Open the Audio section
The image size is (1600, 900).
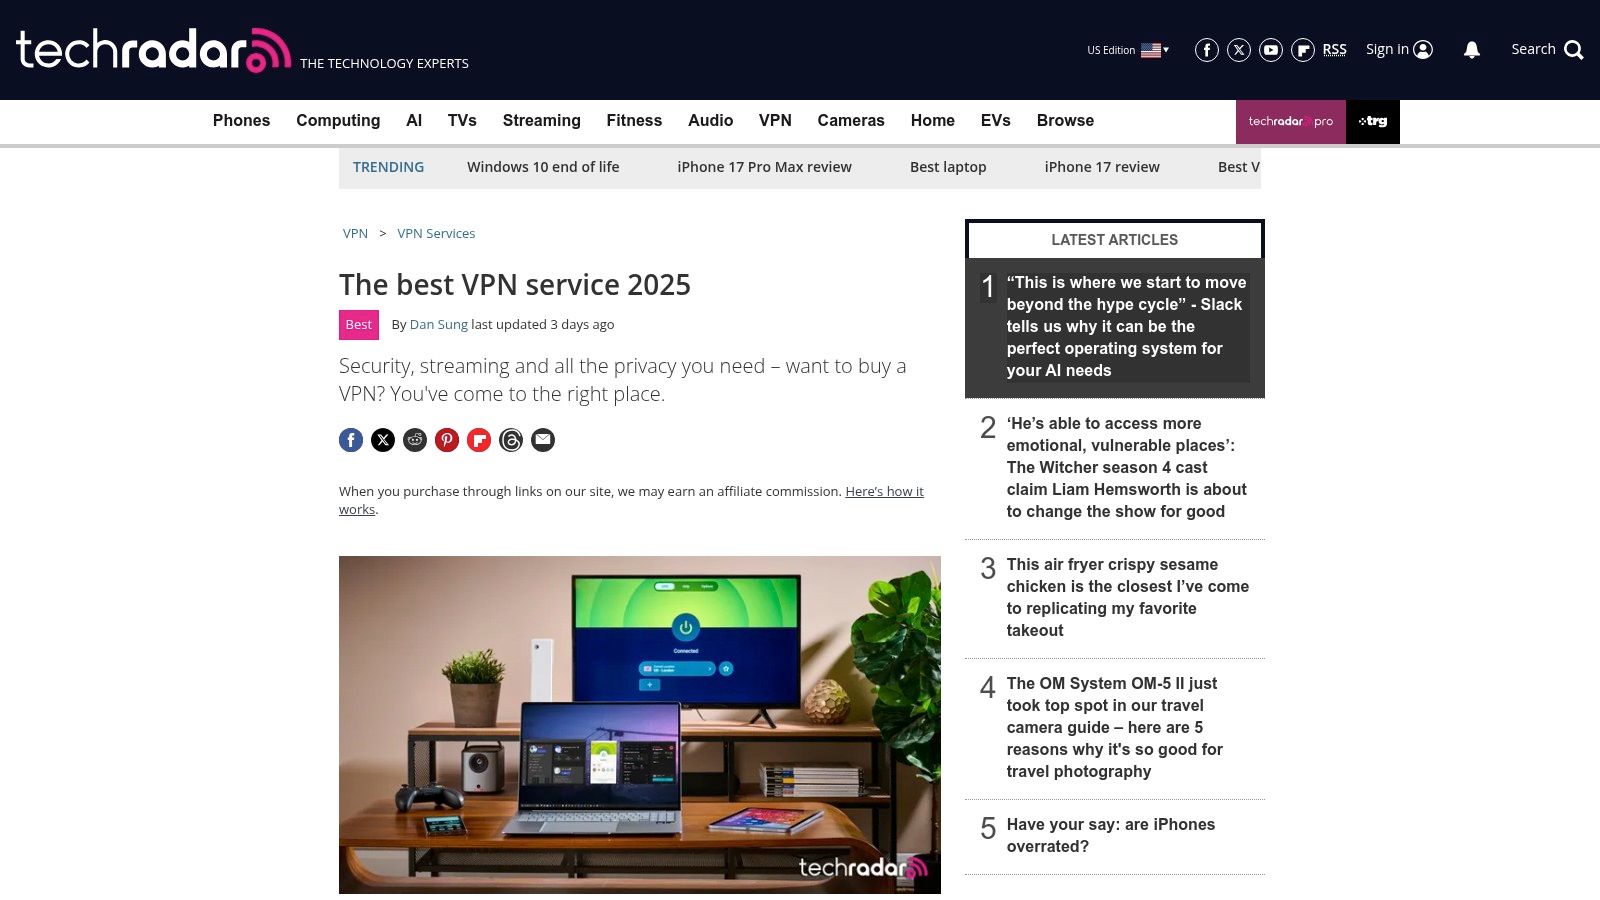coord(710,121)
